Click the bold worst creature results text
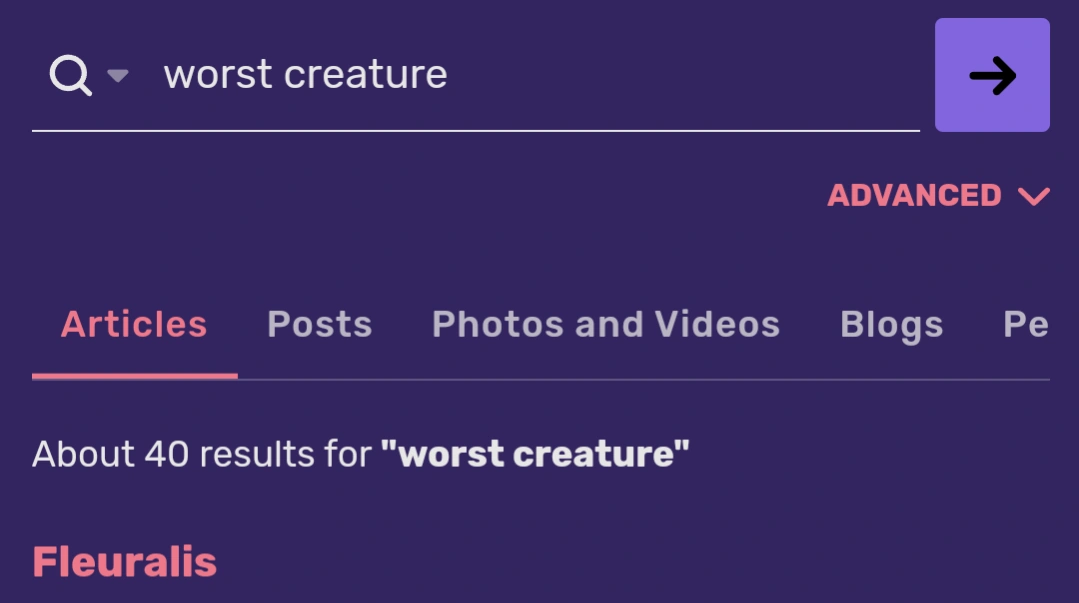 (x=535, y=455)
